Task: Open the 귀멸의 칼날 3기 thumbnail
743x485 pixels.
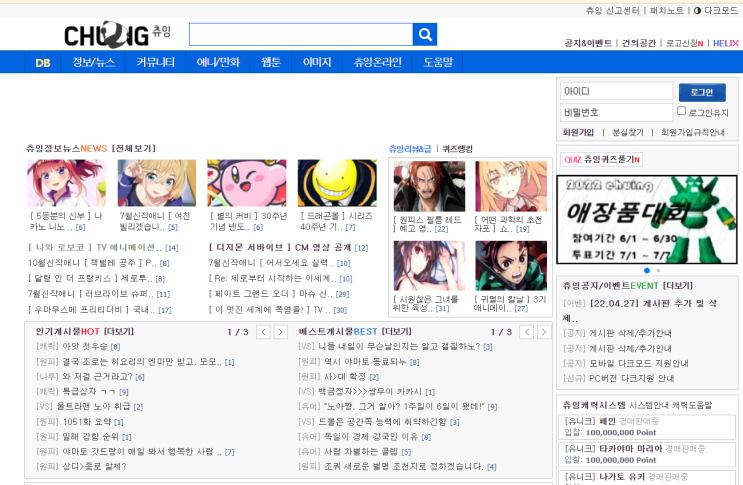Action: [511, 266]
